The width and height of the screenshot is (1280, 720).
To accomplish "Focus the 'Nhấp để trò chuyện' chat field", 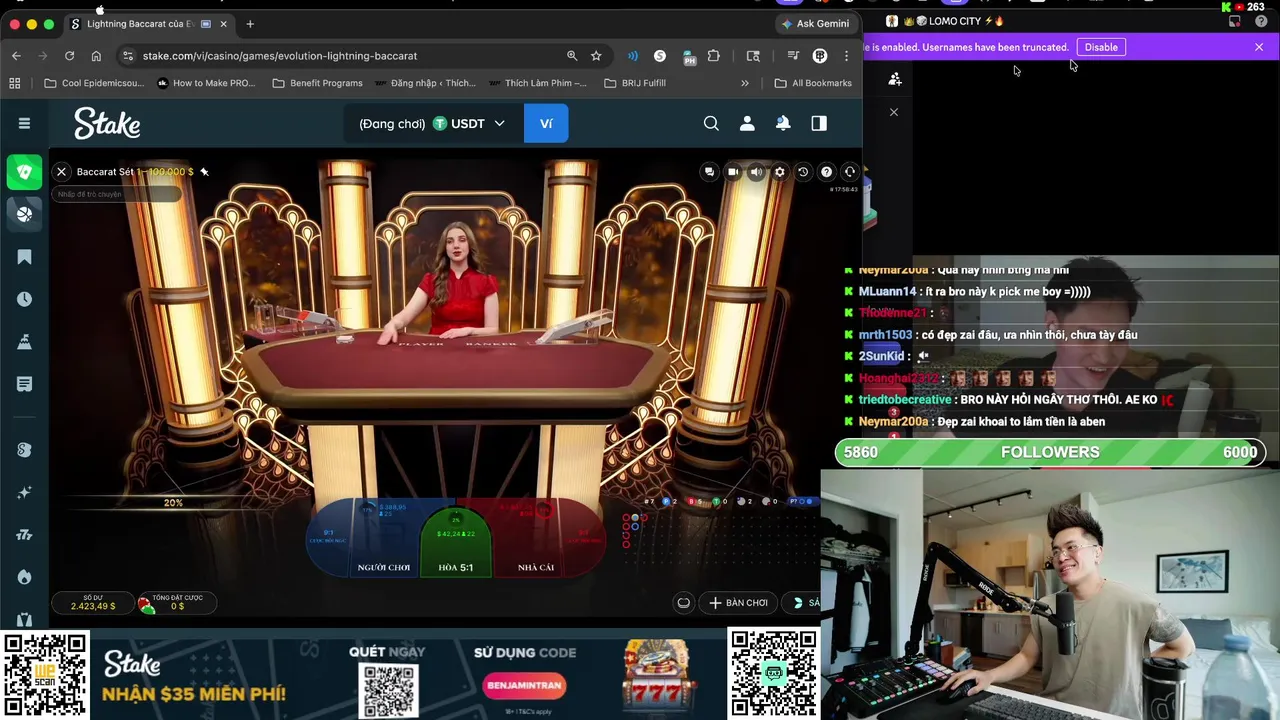I will (x=118, y=194).
